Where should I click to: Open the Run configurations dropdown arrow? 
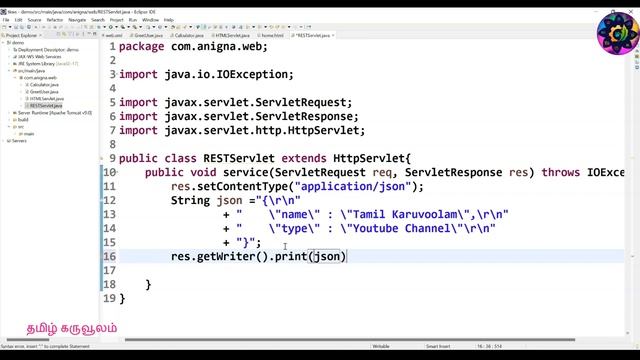point(116,27)
